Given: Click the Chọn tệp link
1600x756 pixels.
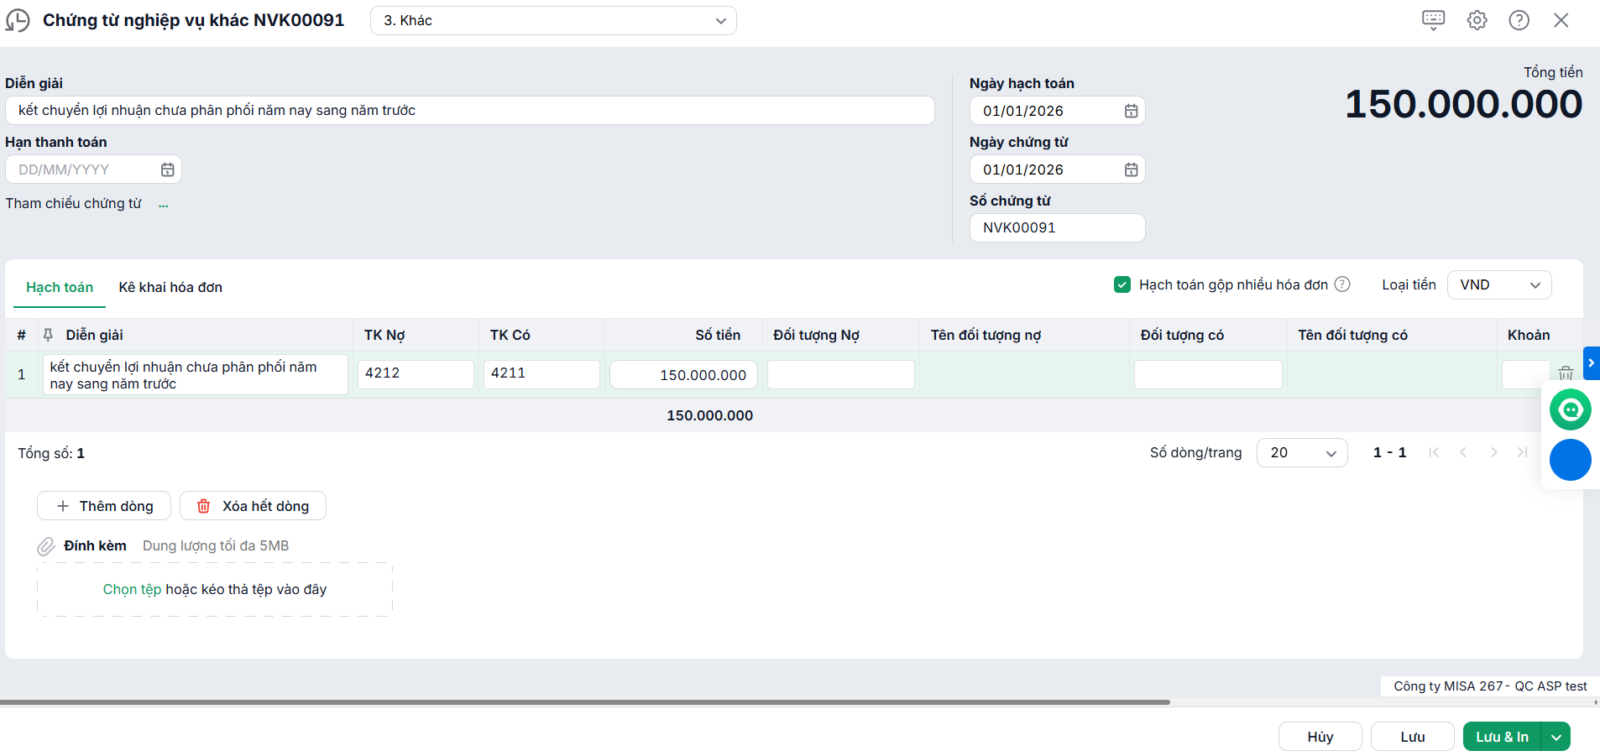Looking at the screenshot, I should [132, 590].
